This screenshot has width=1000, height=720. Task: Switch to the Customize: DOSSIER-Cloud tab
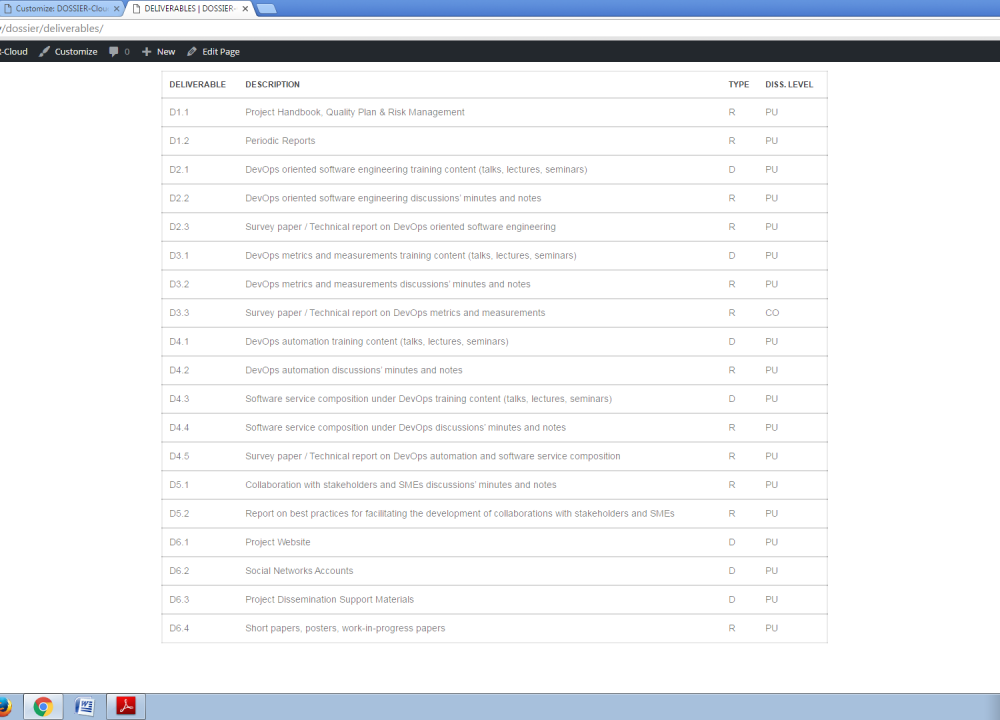[58, 8]
